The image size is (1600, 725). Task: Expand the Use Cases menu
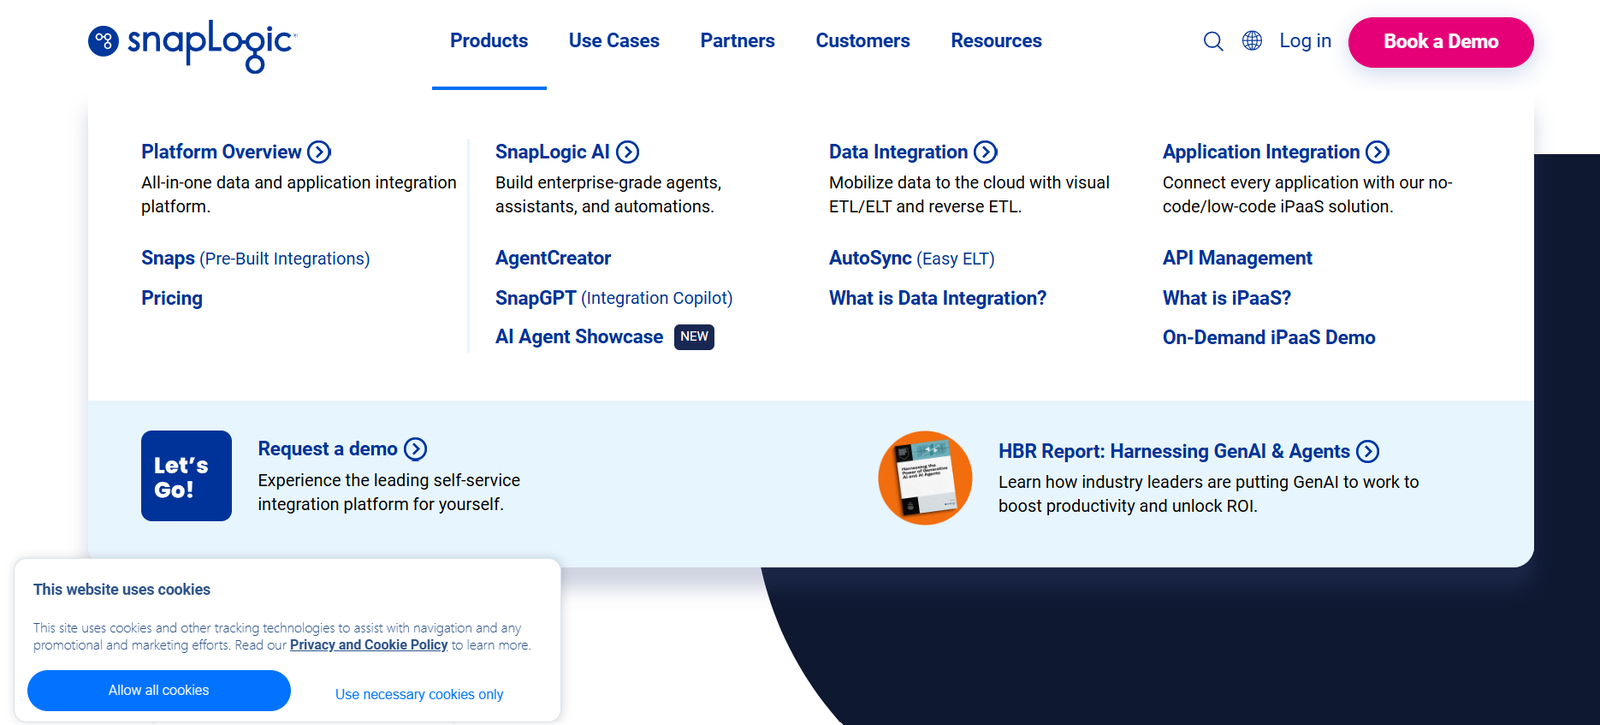614,41
